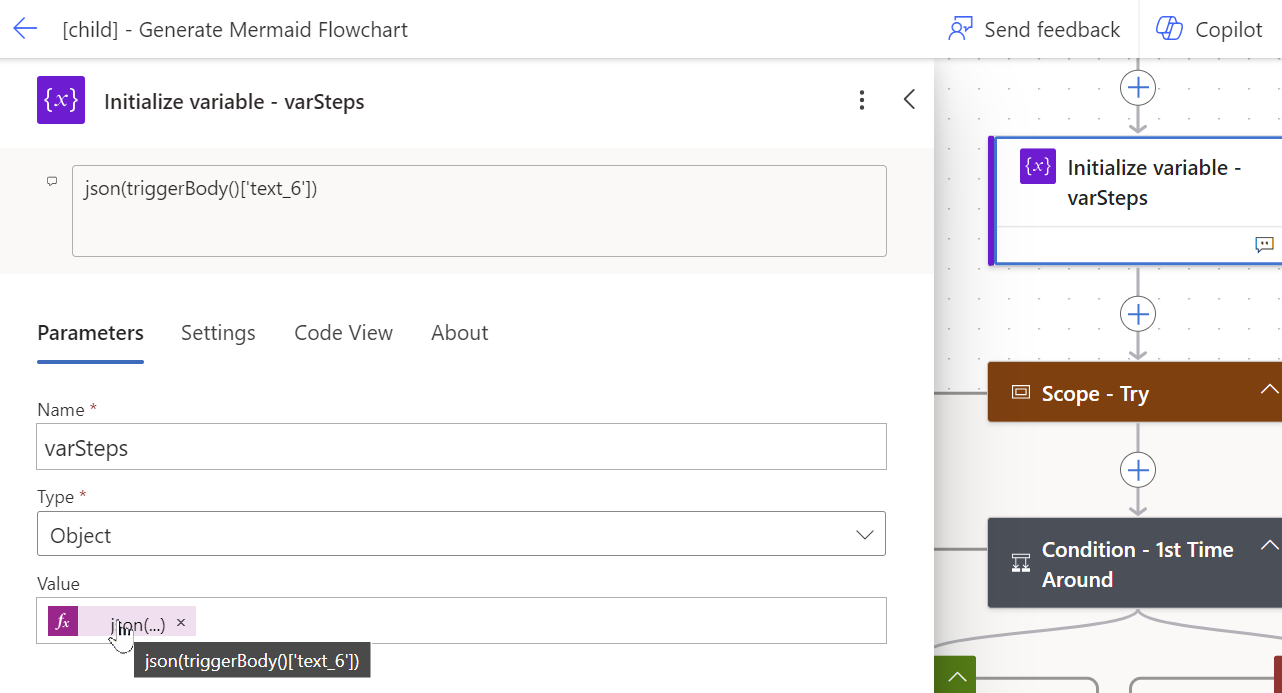Insert step between Scope and Condition
1282x693 pixels.
[1138, 470]
